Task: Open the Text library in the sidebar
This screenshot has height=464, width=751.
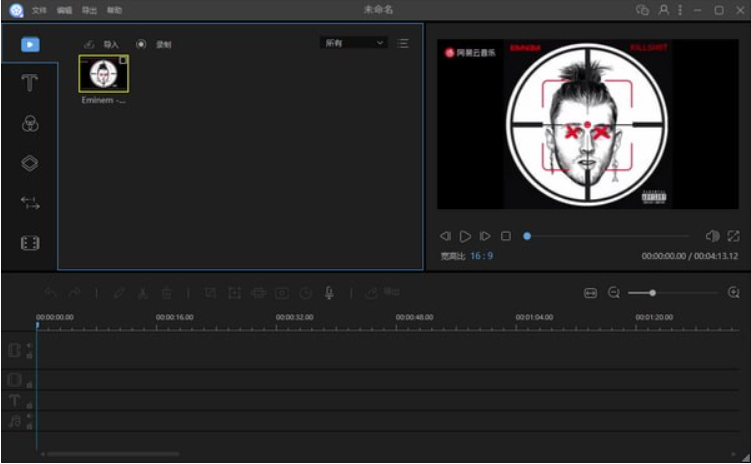Action: point(29,83)
